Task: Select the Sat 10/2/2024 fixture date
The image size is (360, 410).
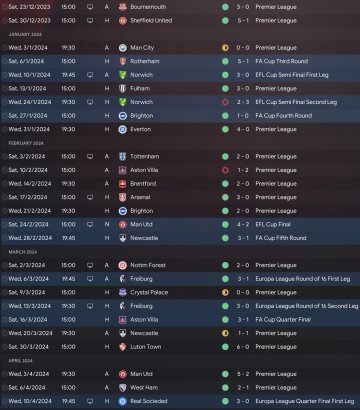Action: [28, 170]
